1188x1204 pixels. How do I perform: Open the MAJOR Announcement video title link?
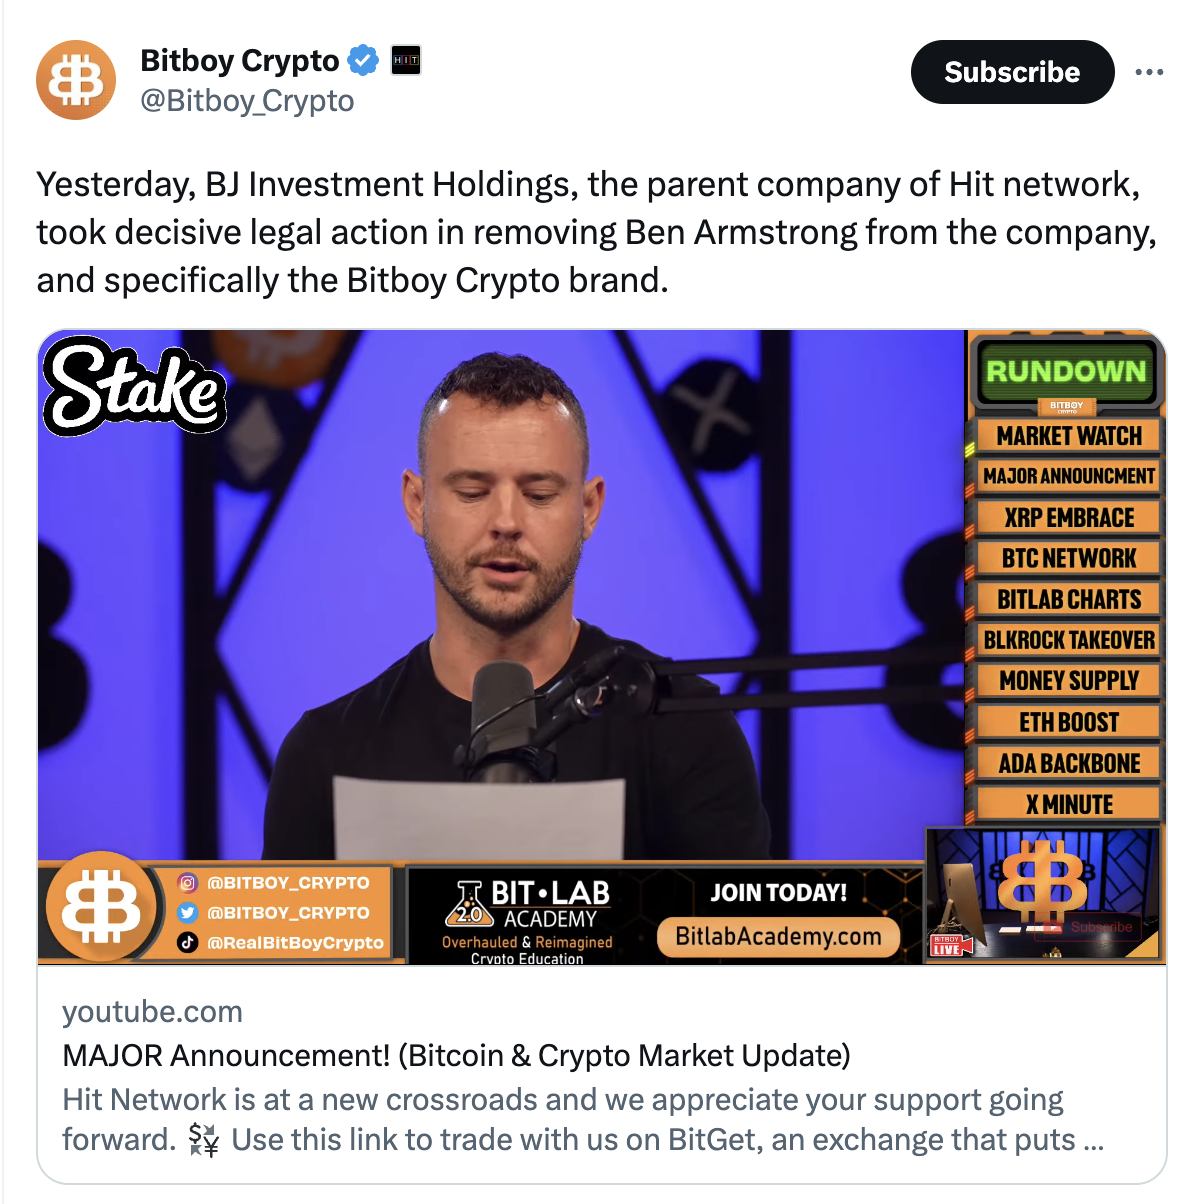tap(456, 1055)
